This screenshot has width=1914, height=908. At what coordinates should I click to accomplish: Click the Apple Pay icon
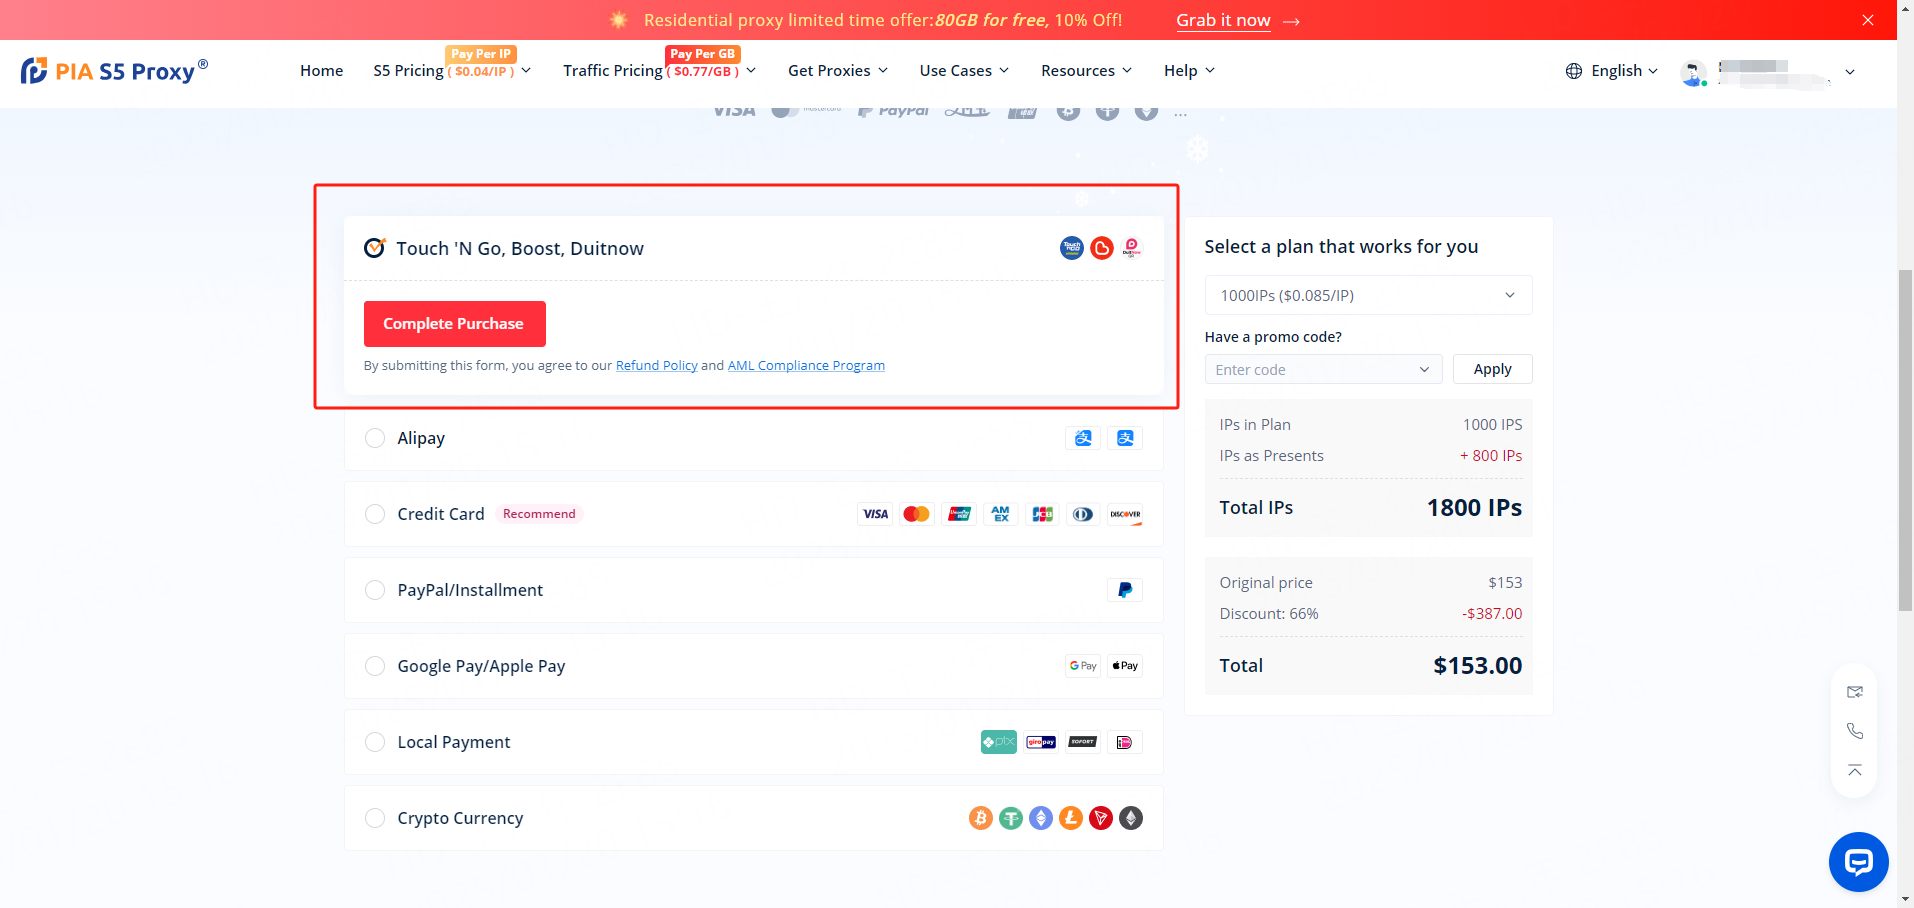click(x=1125, y=666)
